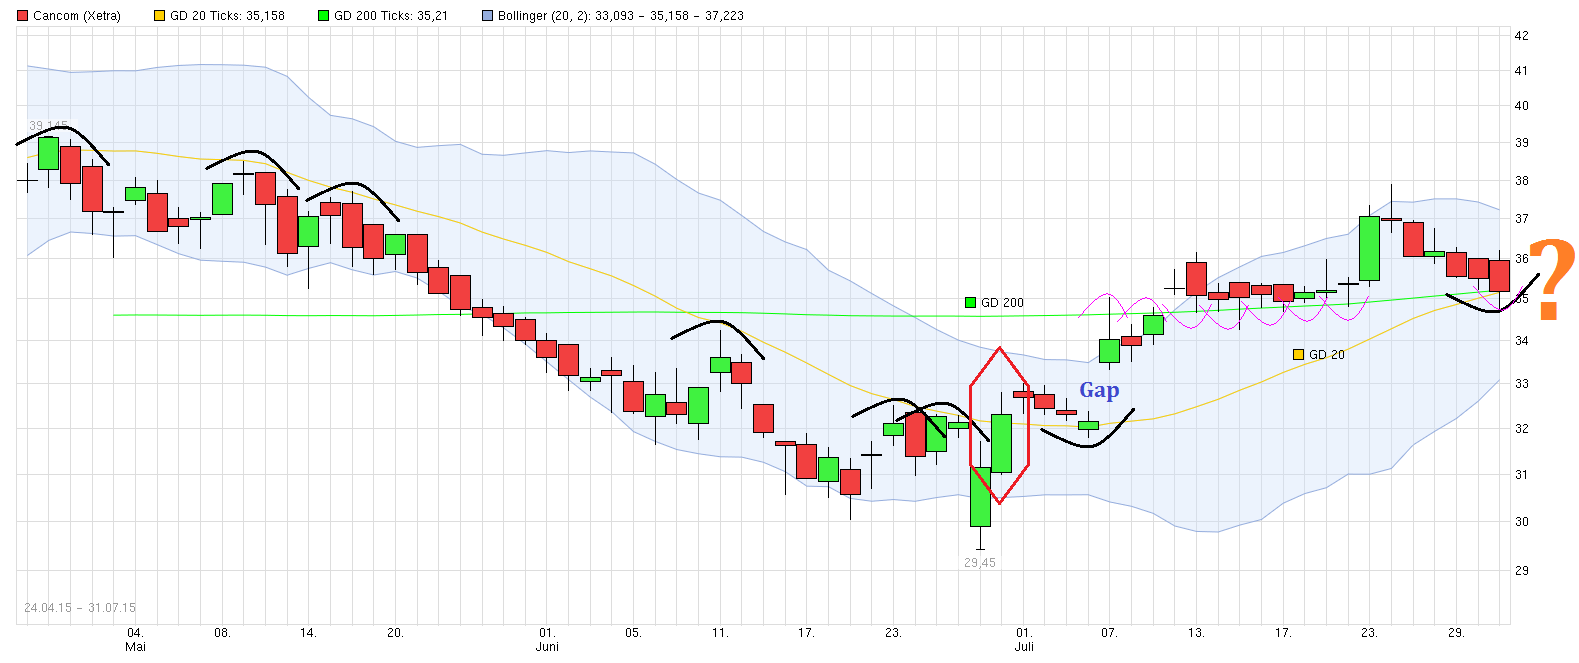Image resolution: width=1579 pixels, height=663 pixels.
Task: Click the '04.' date label above Mai
Action: [x=135, y=633]
